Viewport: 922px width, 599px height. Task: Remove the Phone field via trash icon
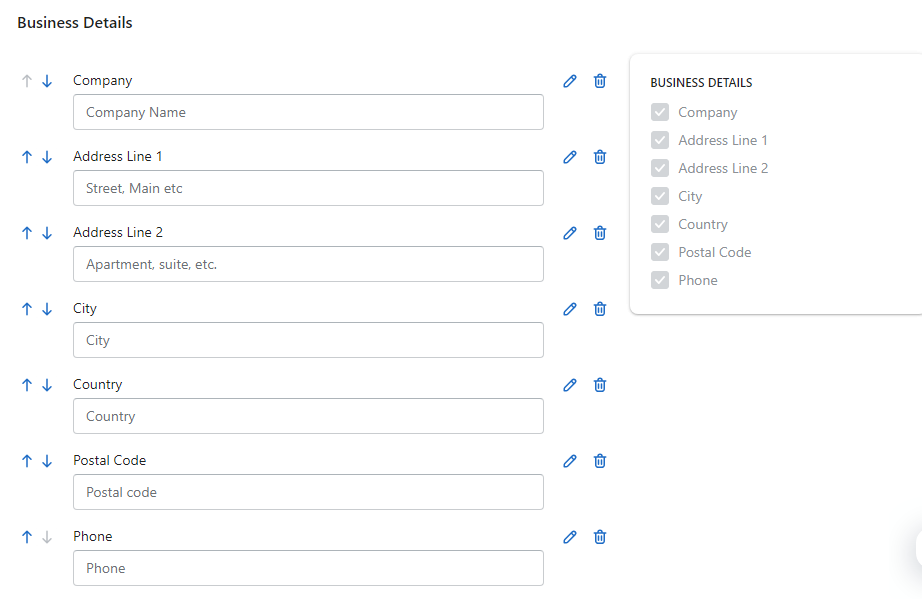pyautogui.click(x=600, y=537)
